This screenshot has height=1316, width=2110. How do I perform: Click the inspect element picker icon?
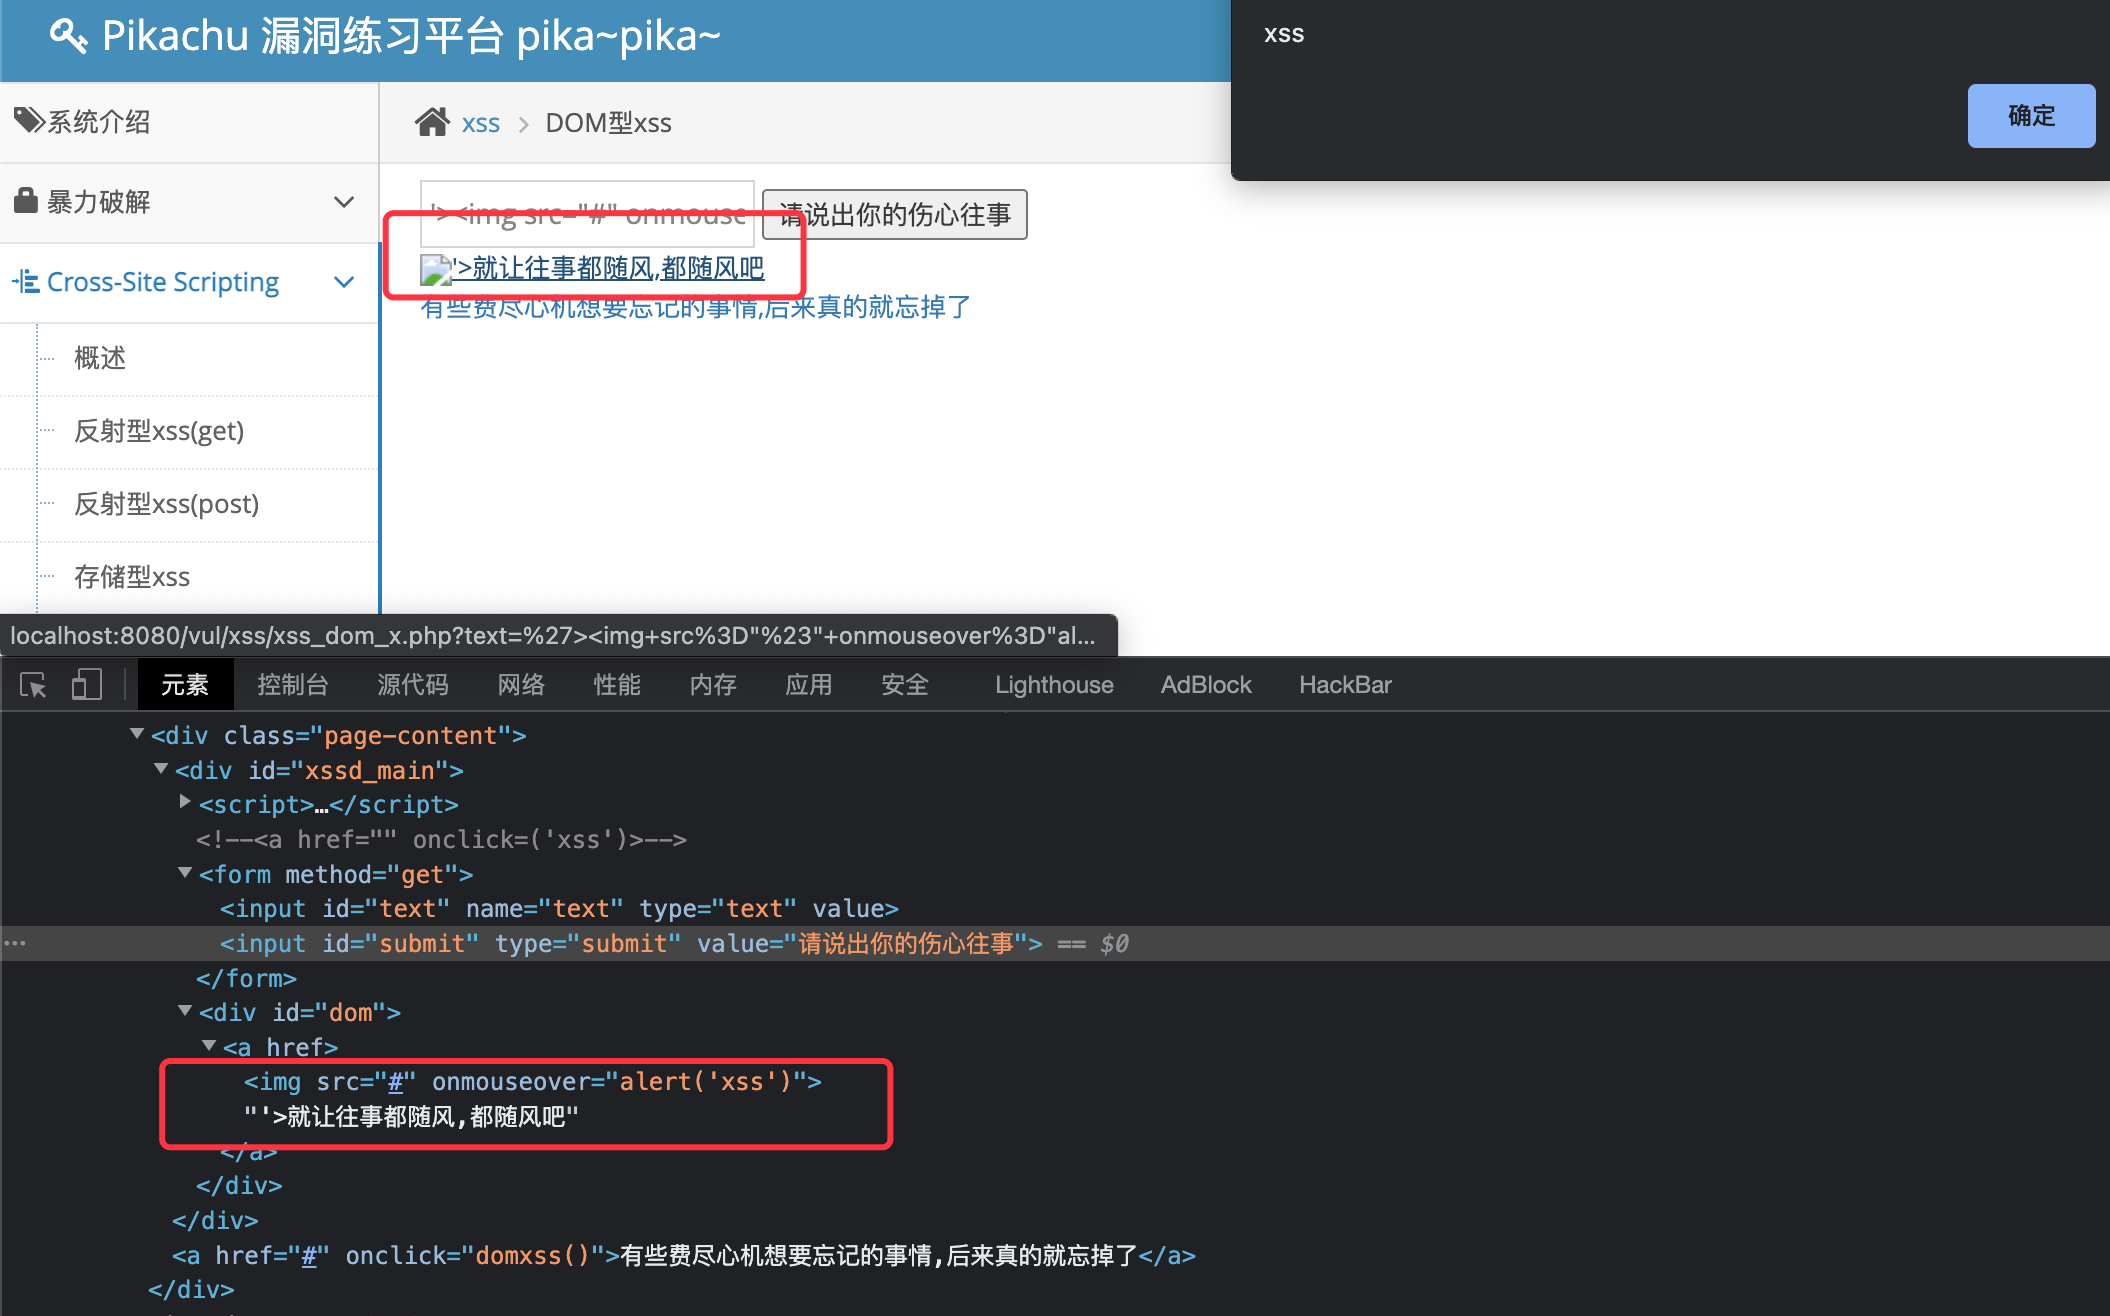pos(33,685)
